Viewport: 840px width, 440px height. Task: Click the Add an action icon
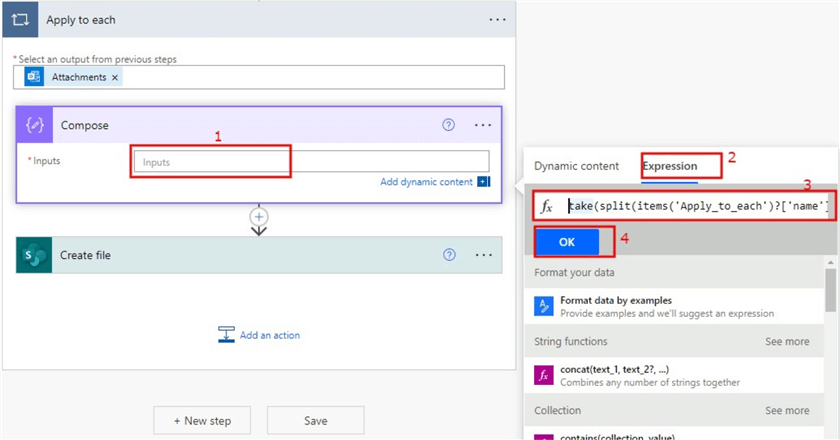[226, 334]
